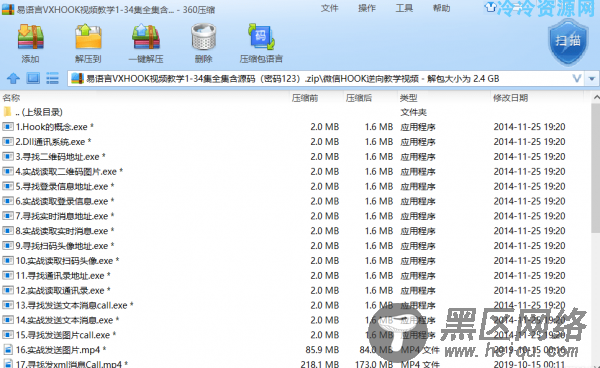Click 85.9 MB size of 16.实战发送图片.mp4
600x368 pixels.
point(322,350)
